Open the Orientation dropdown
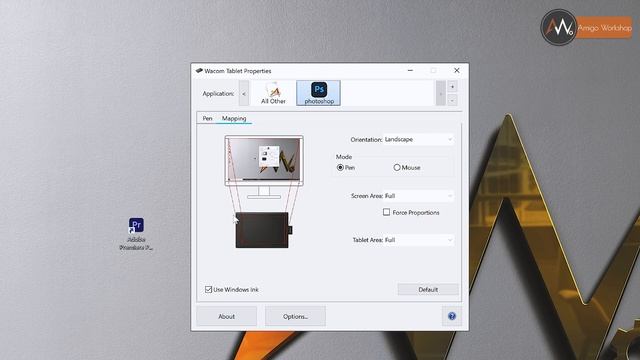Image resolution: width=640 pixels, height=360 pixels. (x=418, y=140)
